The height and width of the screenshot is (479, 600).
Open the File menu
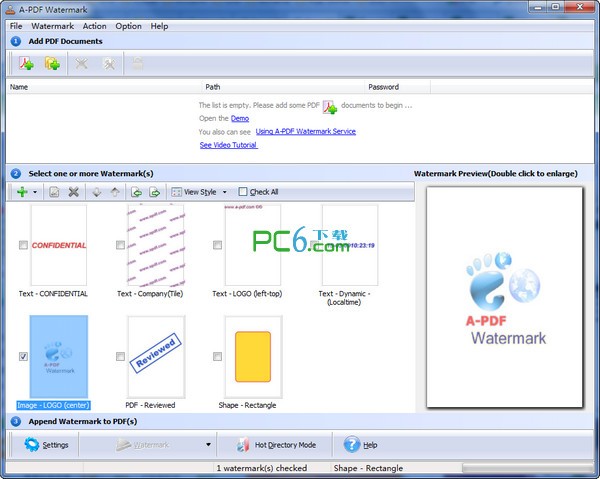[16, 26]
